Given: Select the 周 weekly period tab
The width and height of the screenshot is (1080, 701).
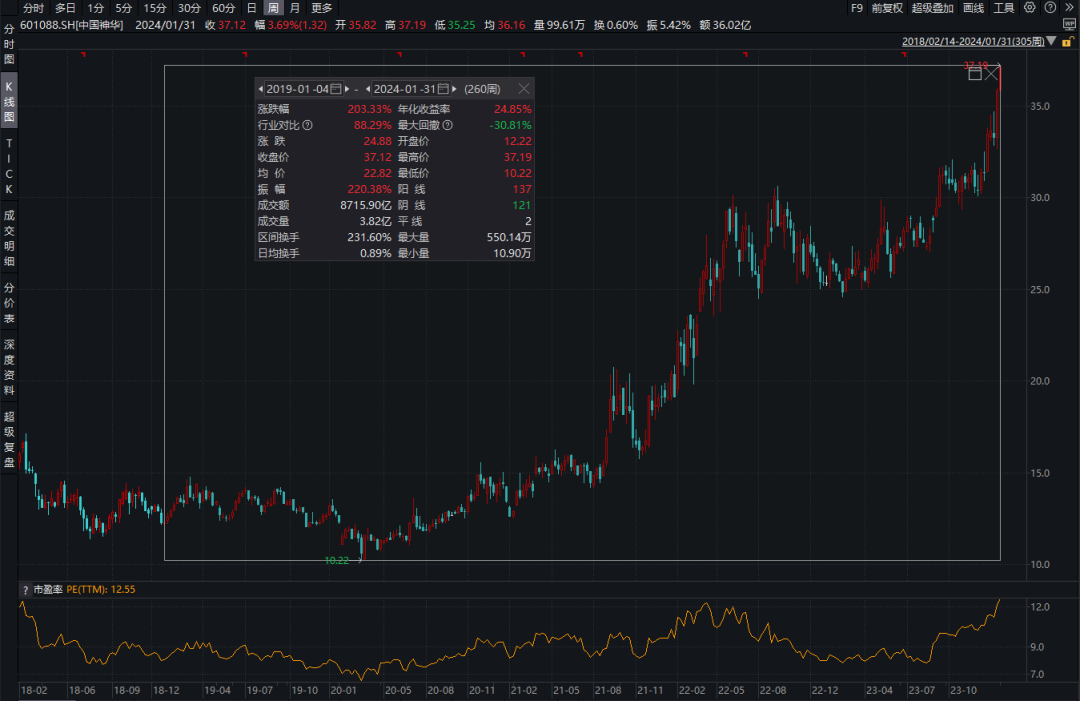Looking at the screenshot, I should pyautogui.click(x=273, y=8).
